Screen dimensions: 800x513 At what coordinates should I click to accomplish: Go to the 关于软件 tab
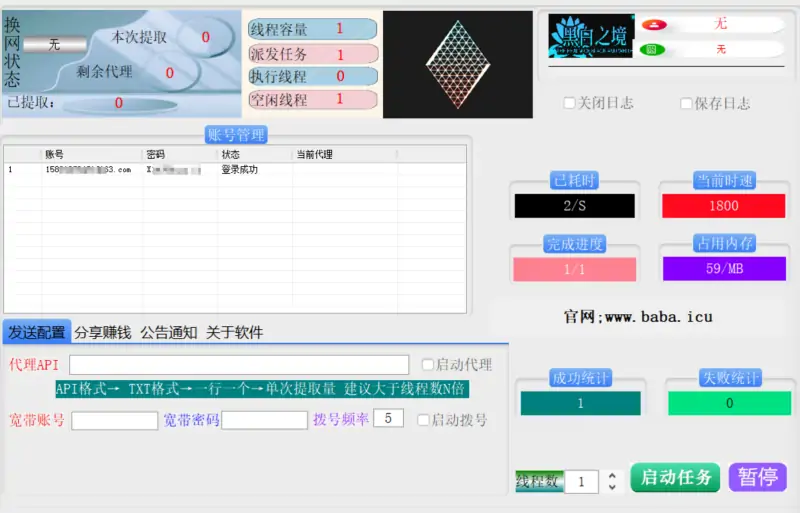(x=234, y=333)
